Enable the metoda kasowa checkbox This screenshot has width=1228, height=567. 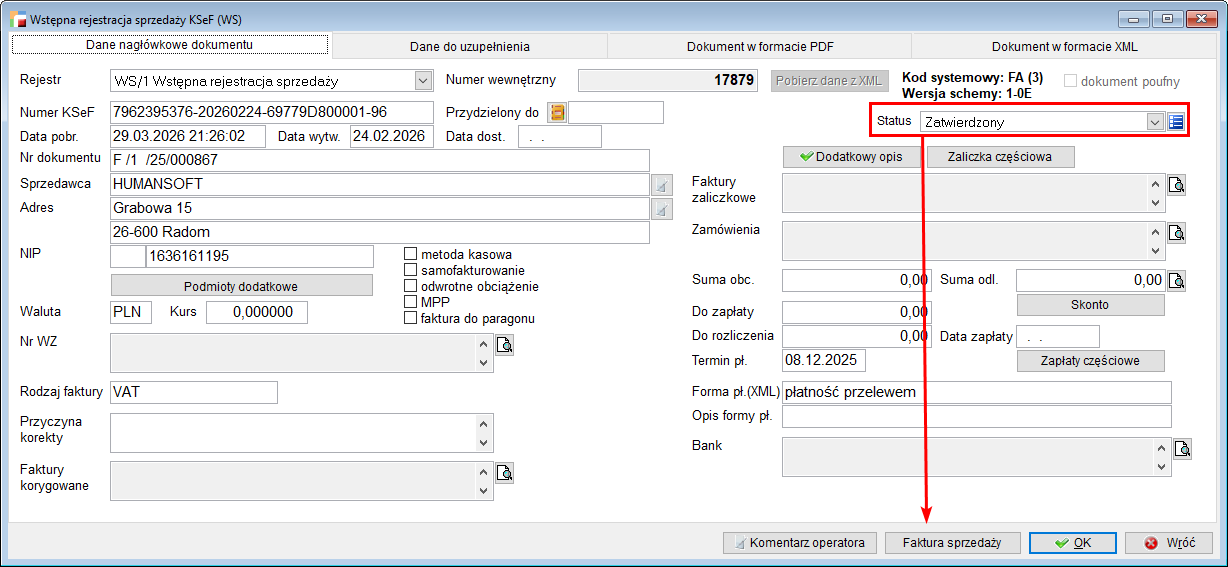pos(410,254)
